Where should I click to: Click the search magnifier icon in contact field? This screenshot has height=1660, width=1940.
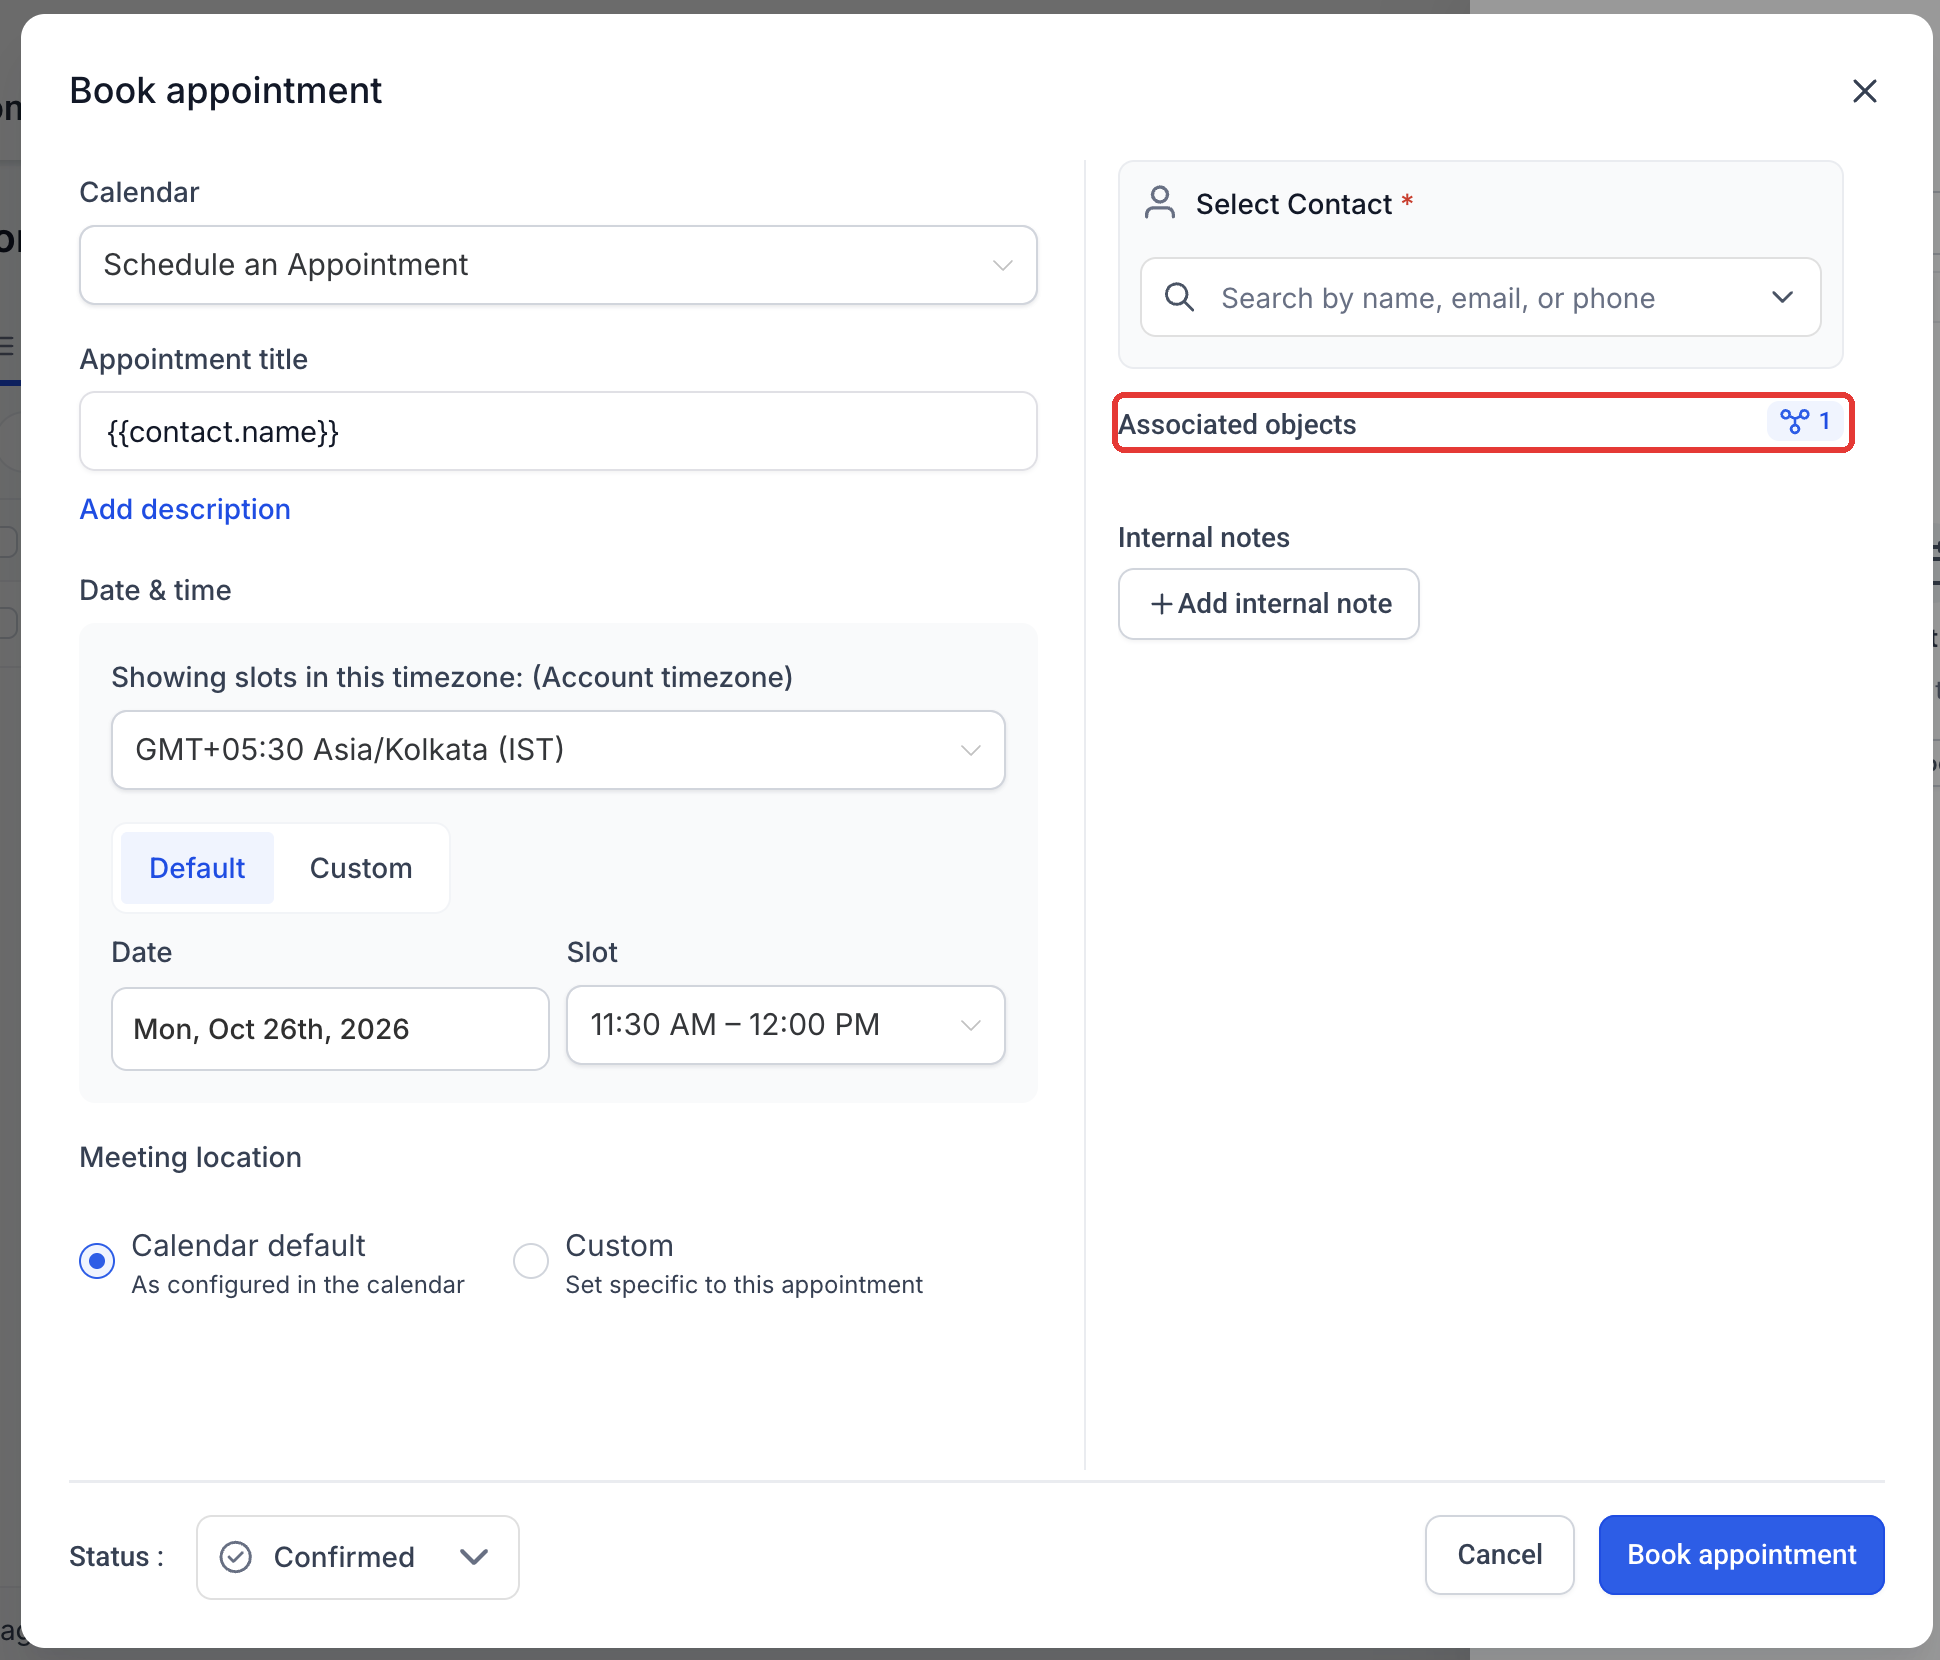(1180, 297)
